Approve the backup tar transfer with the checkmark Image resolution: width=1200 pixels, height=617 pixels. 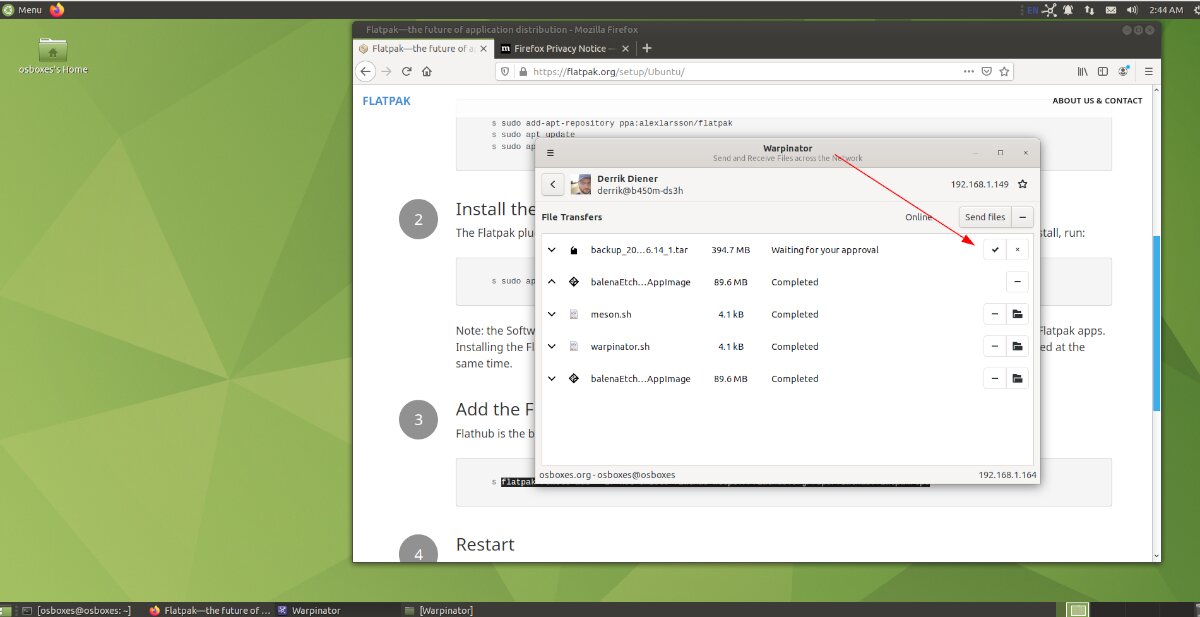(x=994, y=250)
